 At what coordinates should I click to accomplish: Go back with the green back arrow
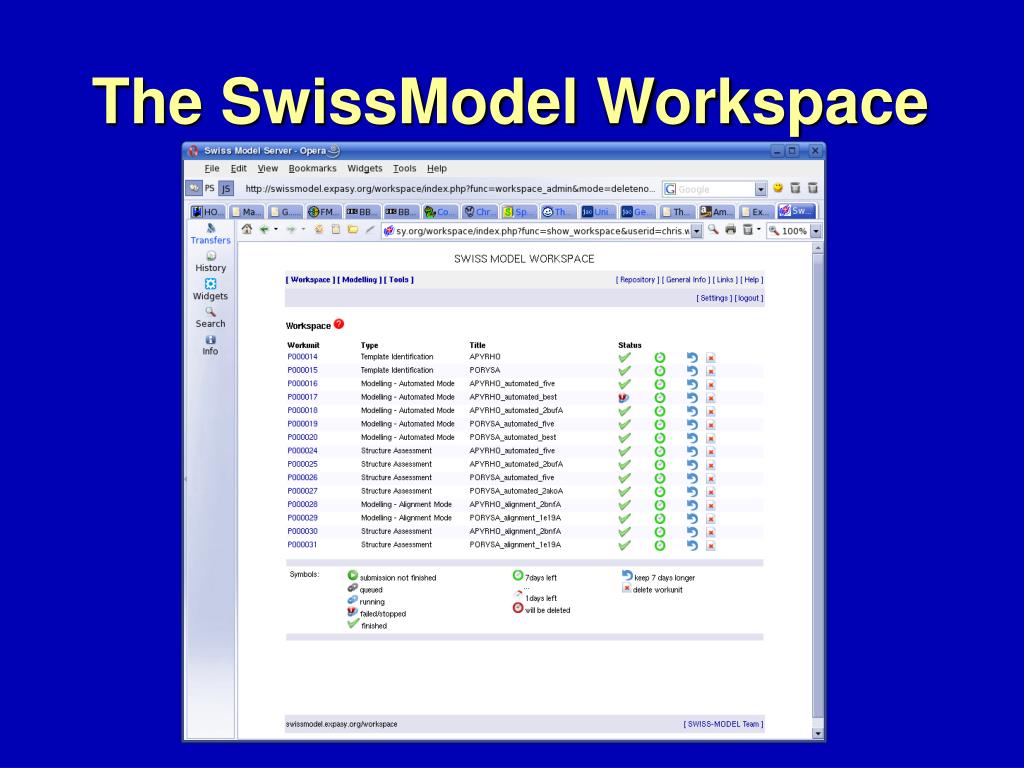264,229
